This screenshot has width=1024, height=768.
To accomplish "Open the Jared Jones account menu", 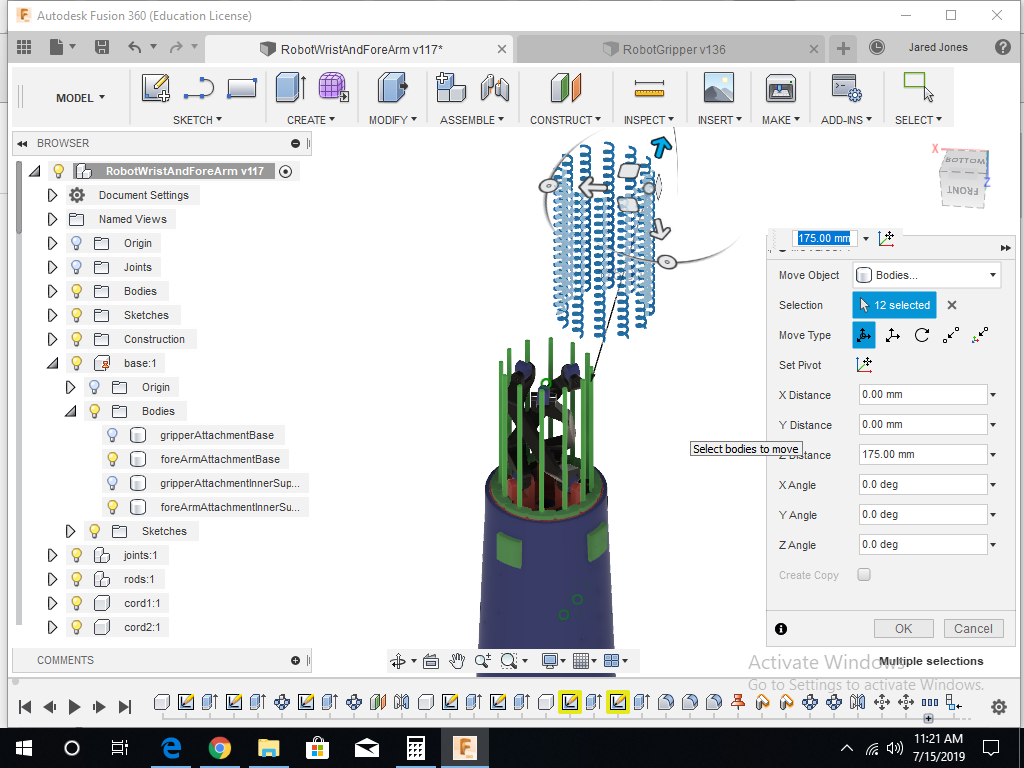I will pos(938,47).
